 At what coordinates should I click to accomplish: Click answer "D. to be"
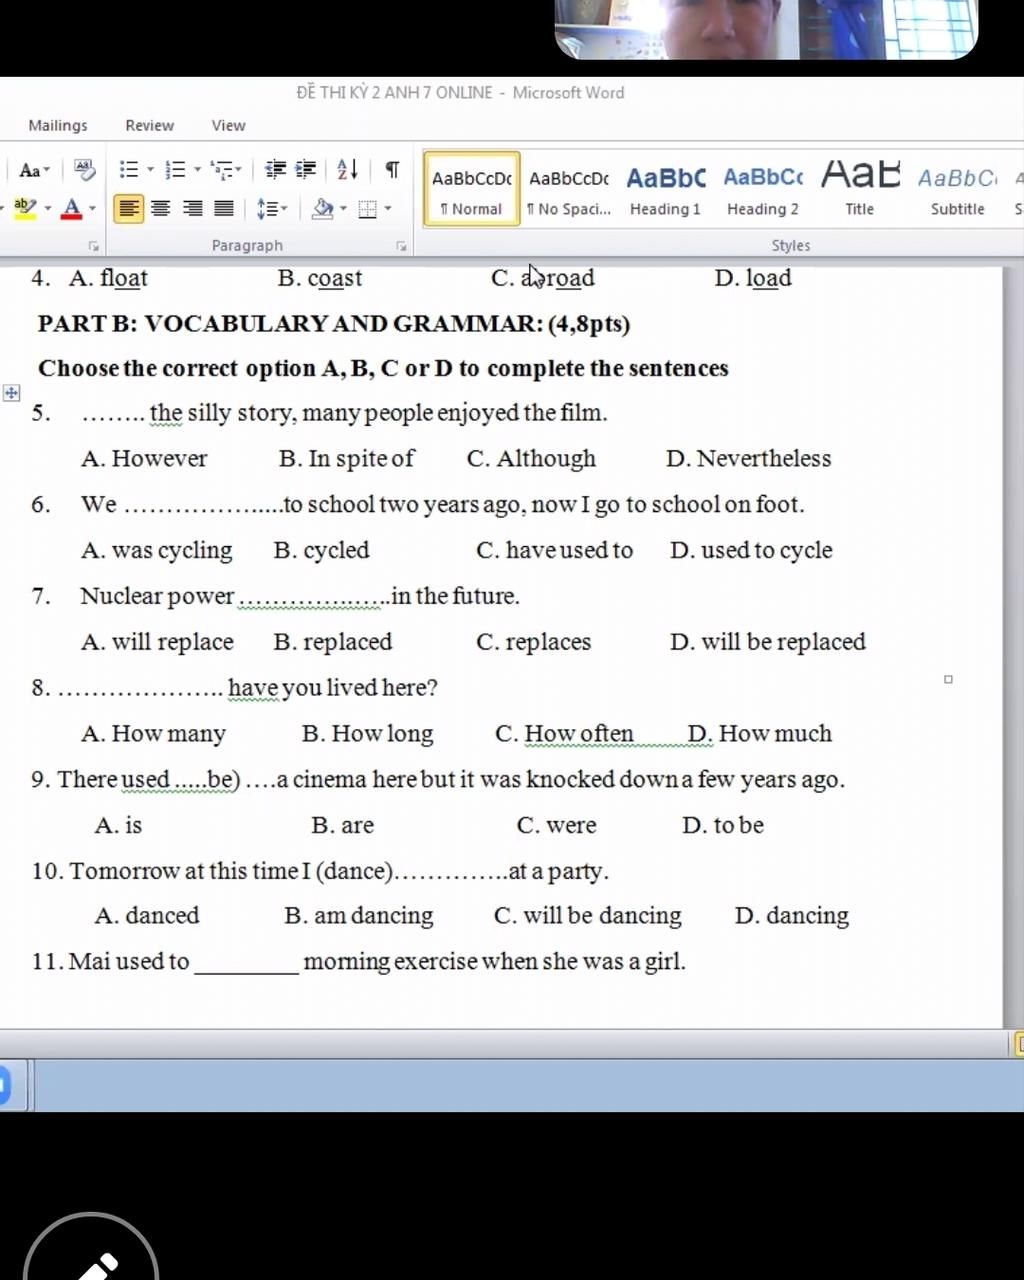(x=723, y=826)
